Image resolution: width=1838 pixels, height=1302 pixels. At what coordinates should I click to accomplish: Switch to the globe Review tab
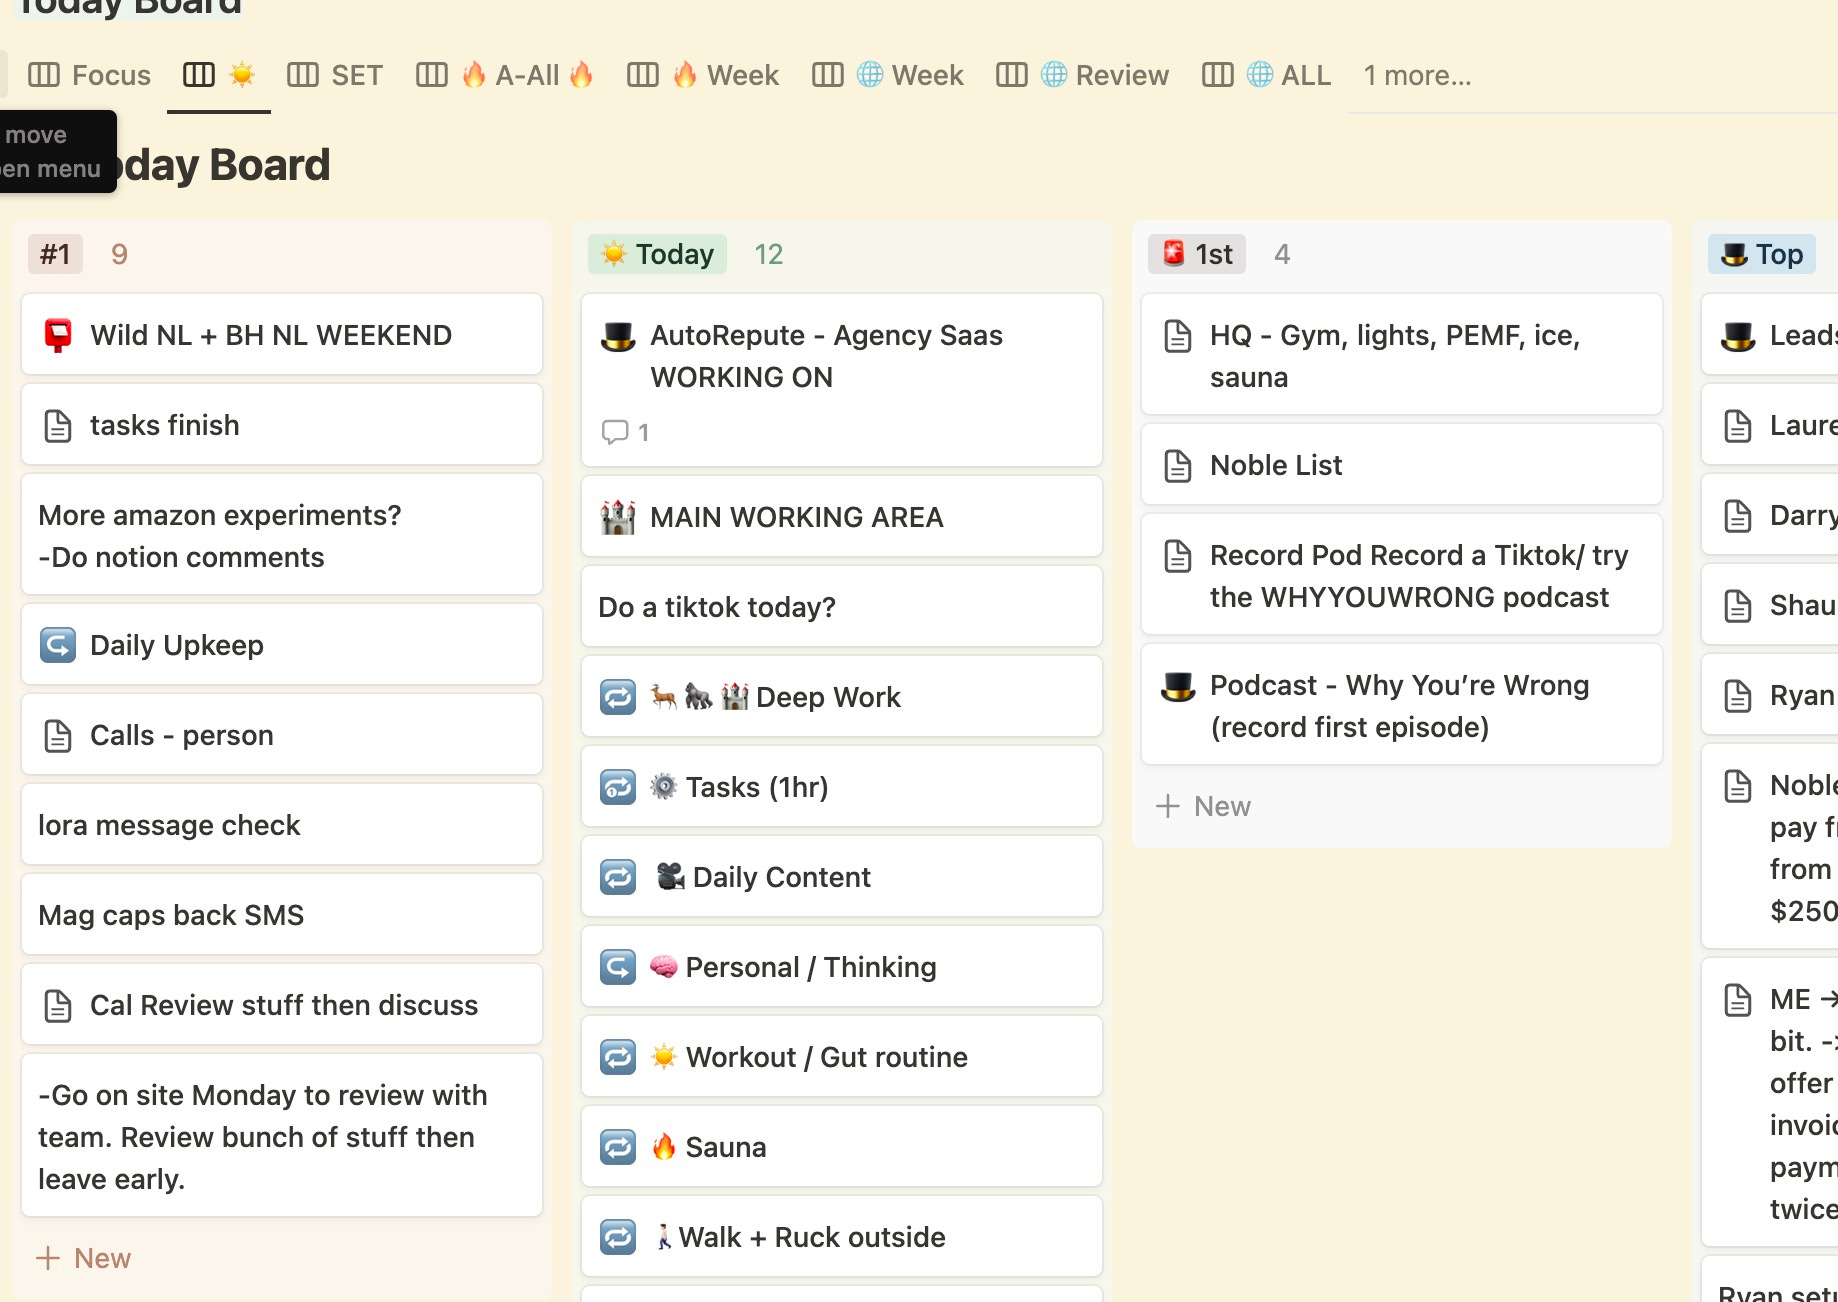[1083, 75]
